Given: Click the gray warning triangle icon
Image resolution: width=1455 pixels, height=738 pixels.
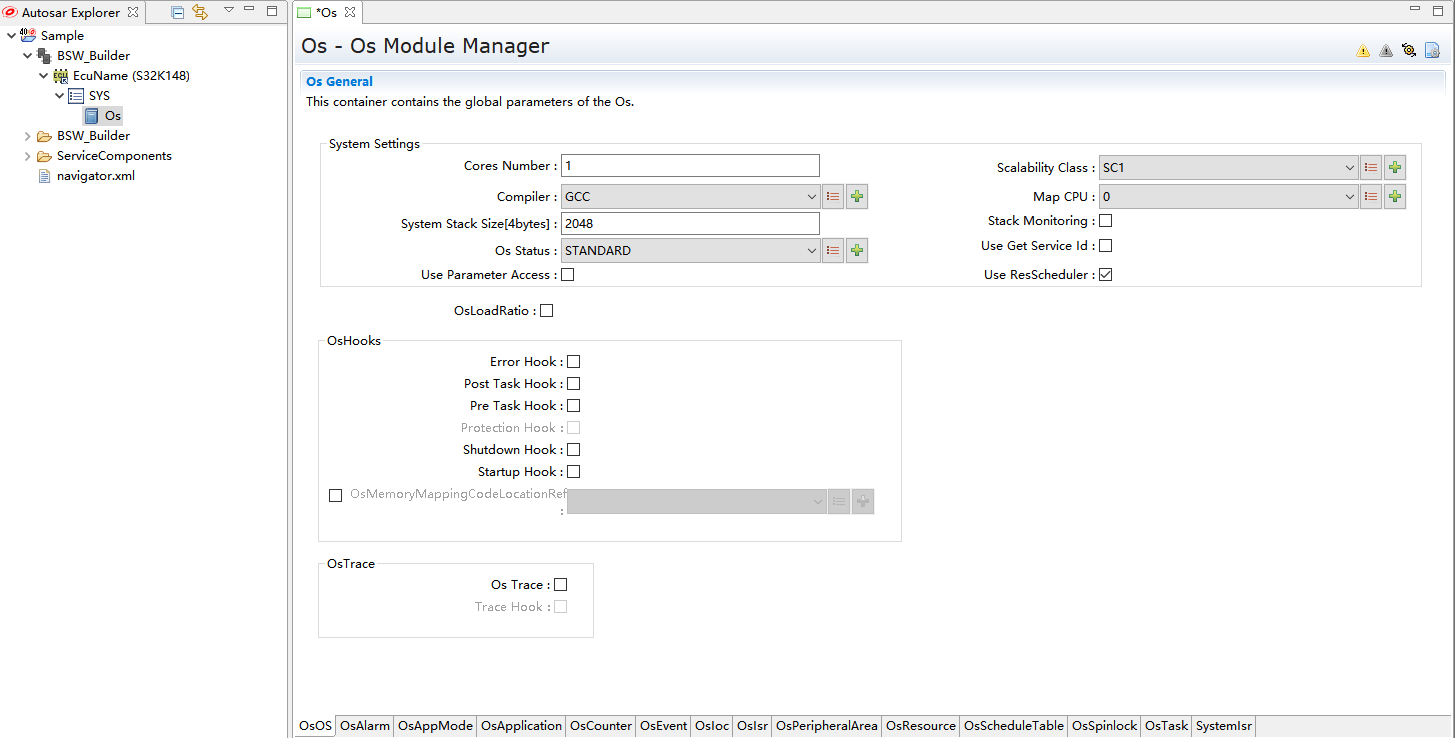Looking at the screenshot, I should [x=1386, y=51].
